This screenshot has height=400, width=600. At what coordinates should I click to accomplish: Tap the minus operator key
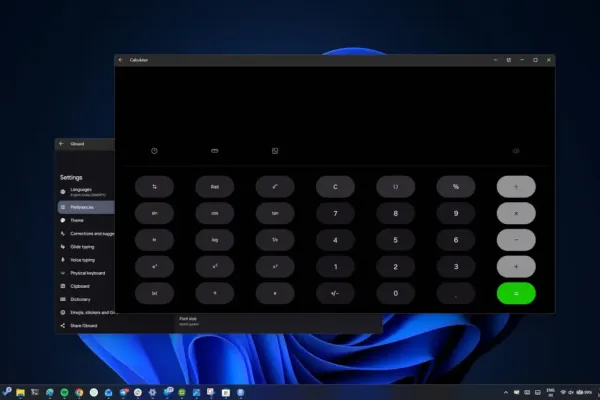click(x=516, y=240)
